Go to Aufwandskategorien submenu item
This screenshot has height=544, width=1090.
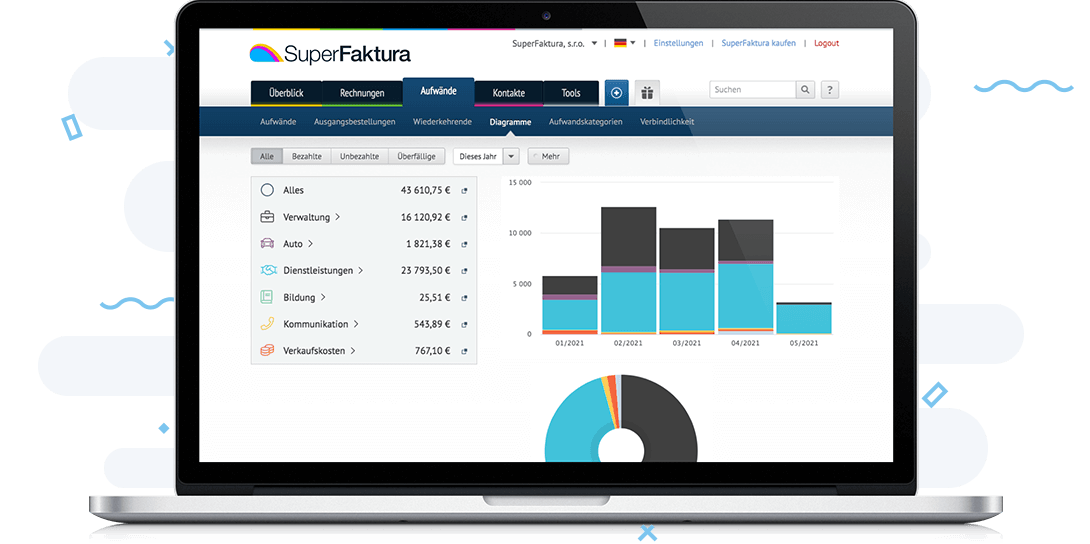585,122
